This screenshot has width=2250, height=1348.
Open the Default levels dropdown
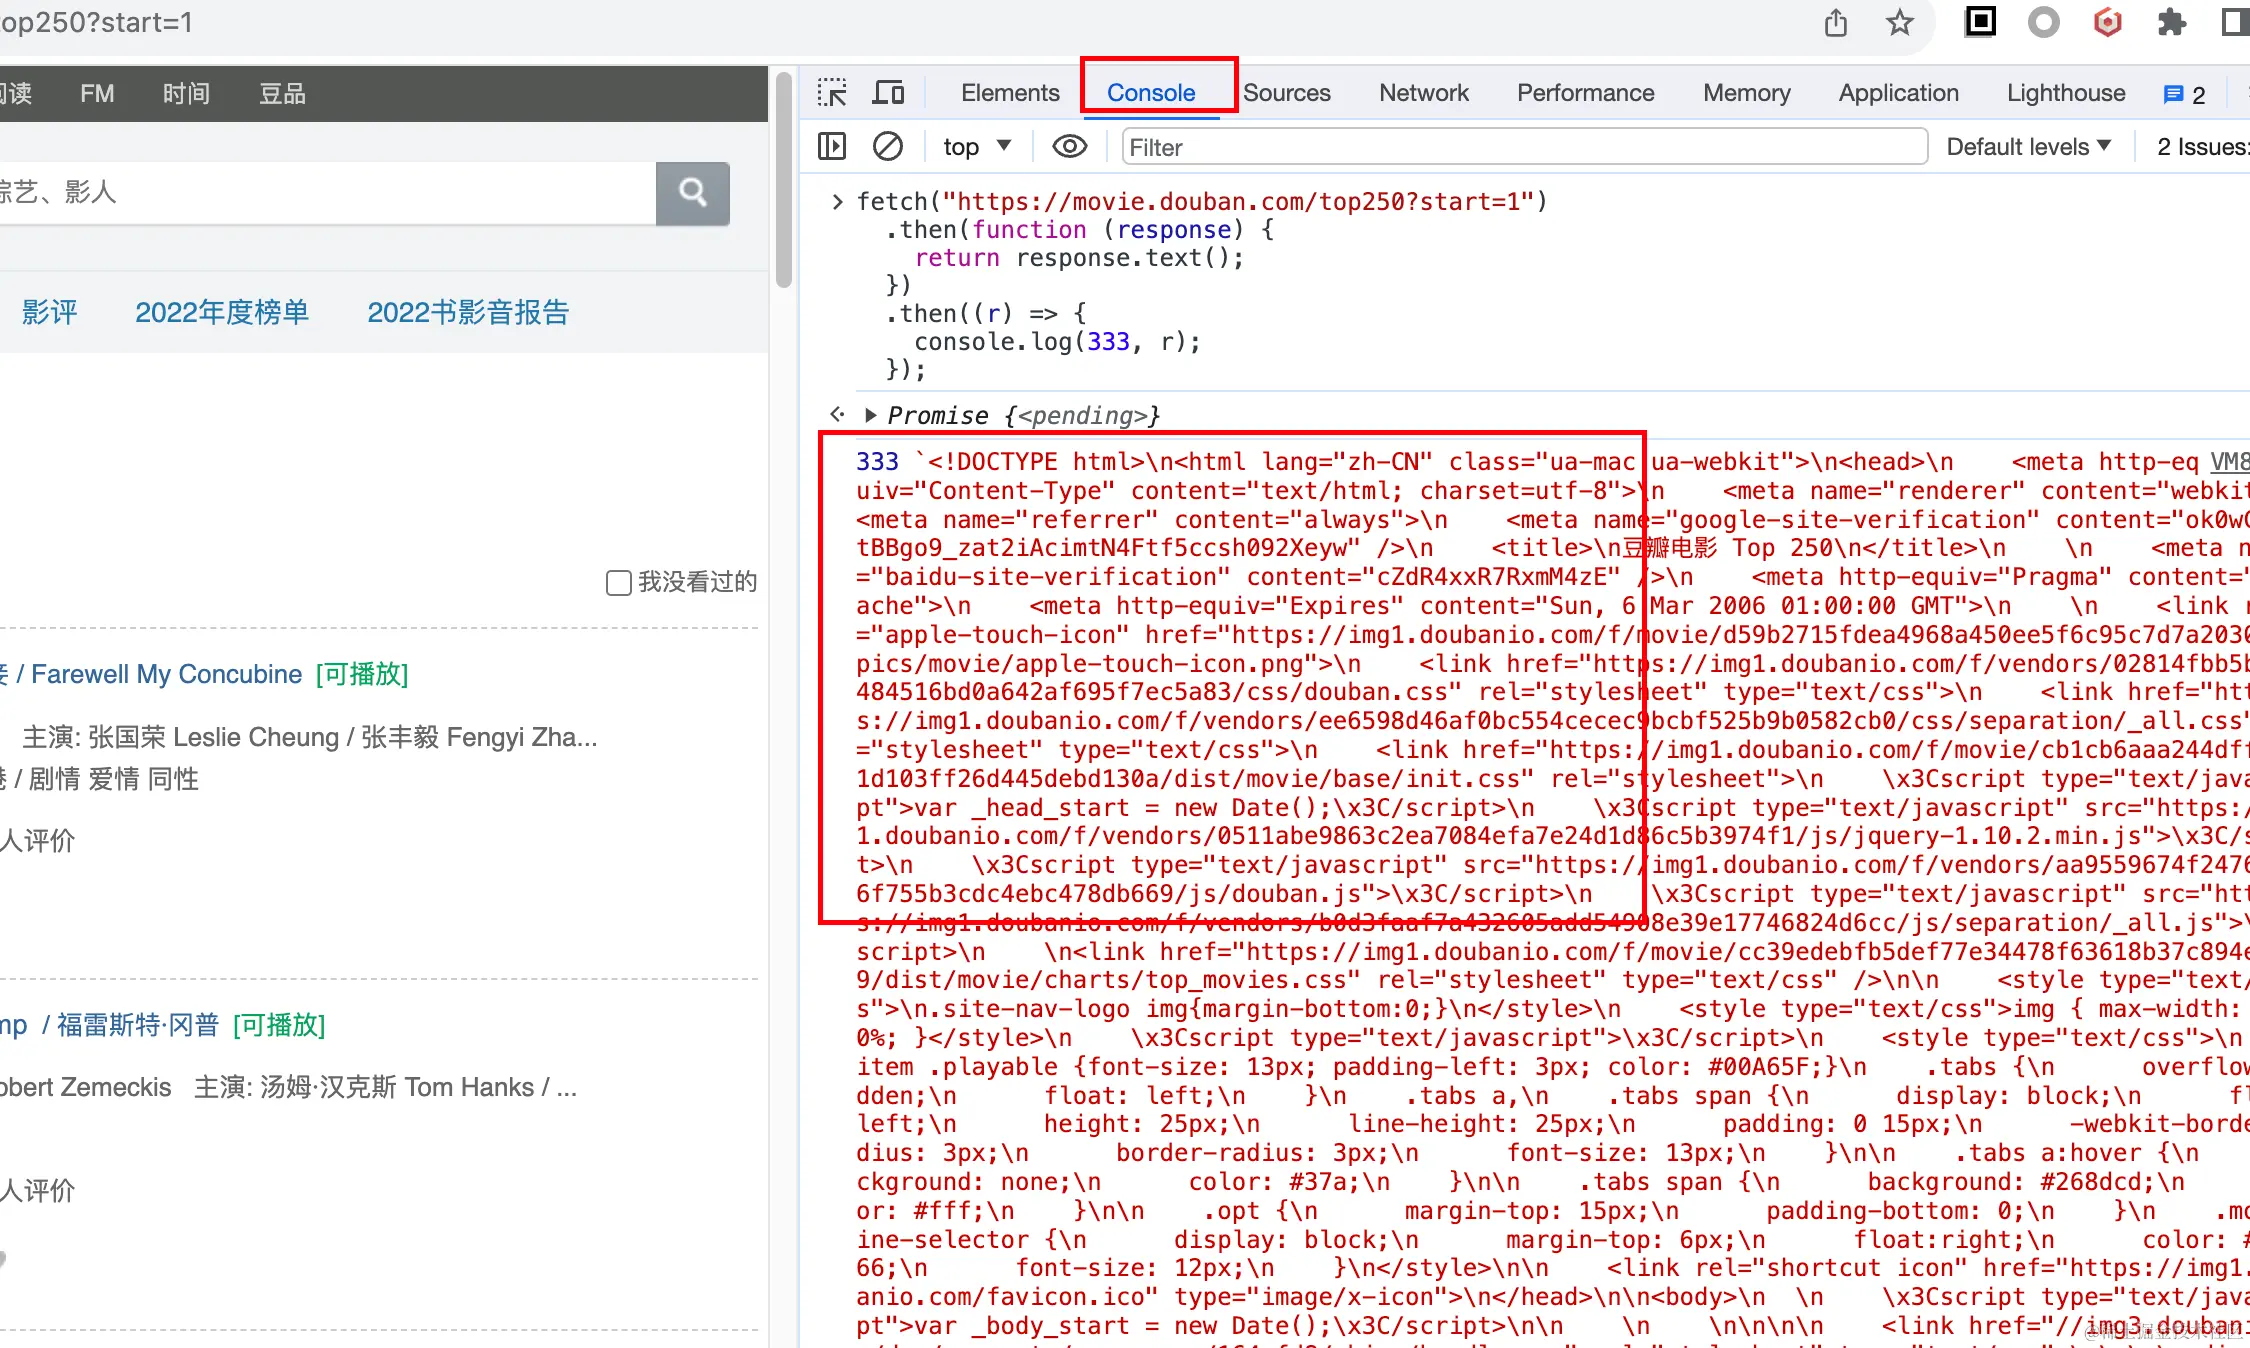pos(2028,147)
